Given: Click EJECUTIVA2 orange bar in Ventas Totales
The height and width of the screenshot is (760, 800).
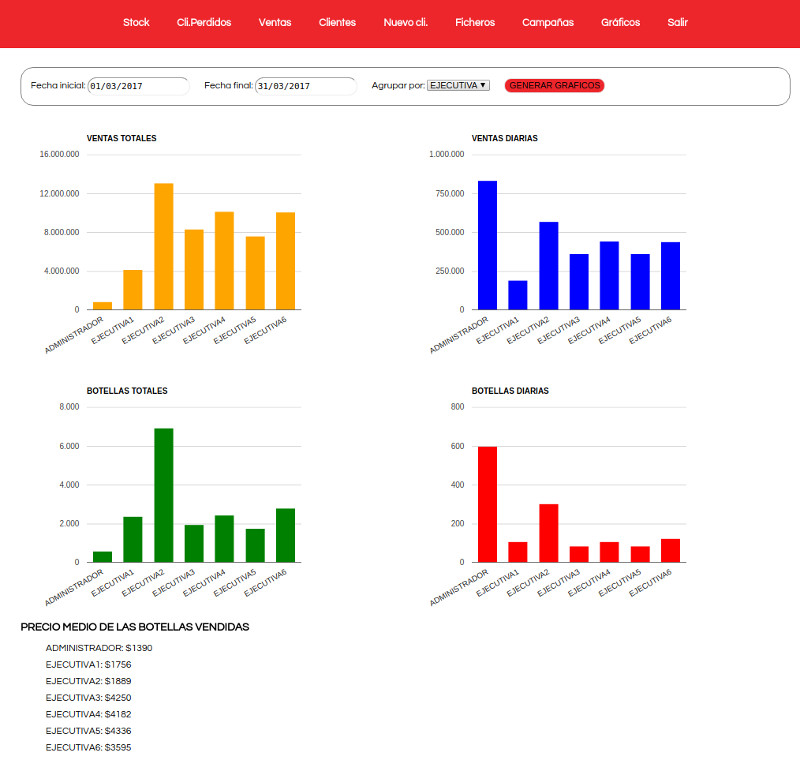Looking at the screenshot, I should [163, 246].
